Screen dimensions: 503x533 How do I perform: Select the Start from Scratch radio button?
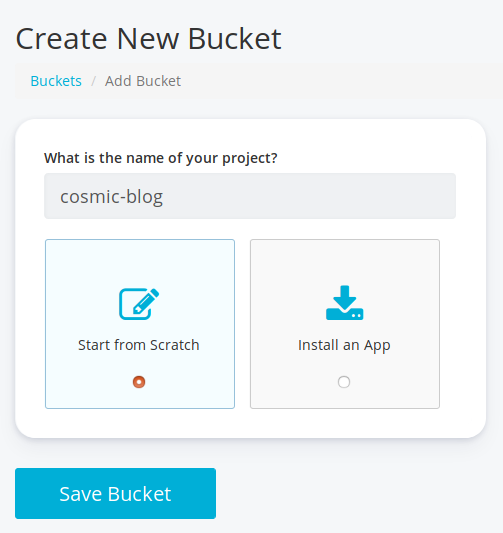coord(139,382)
